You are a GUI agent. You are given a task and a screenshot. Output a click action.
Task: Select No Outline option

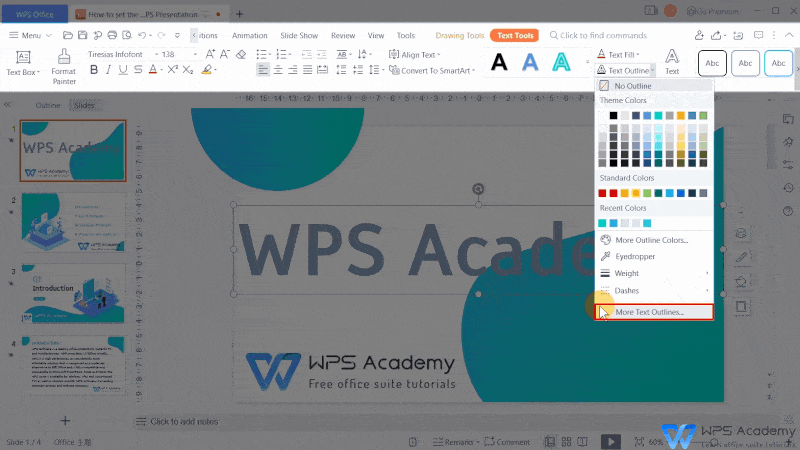tap(654, 86)
